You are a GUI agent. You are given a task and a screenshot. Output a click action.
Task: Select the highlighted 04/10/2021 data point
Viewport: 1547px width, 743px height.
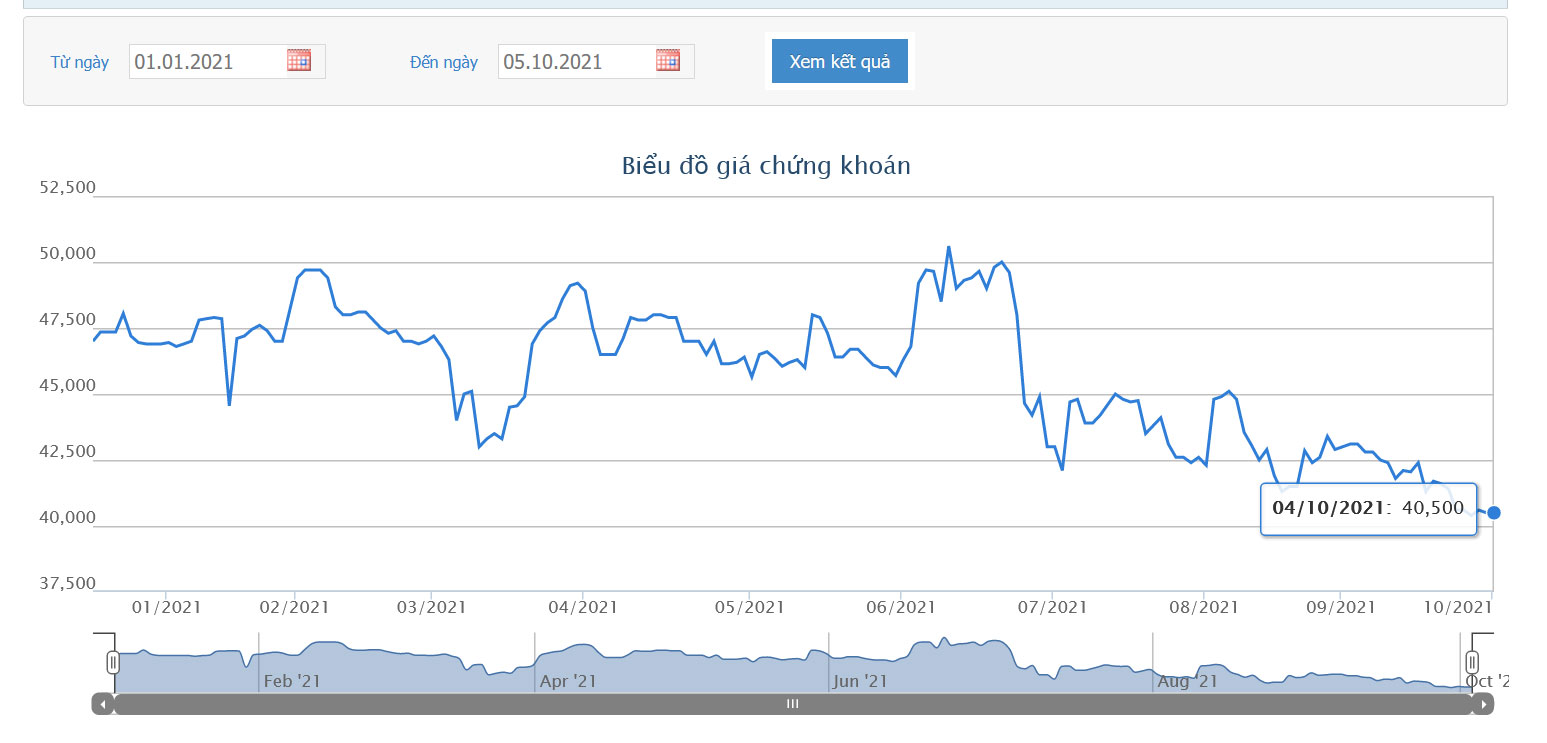(1494, 512)
